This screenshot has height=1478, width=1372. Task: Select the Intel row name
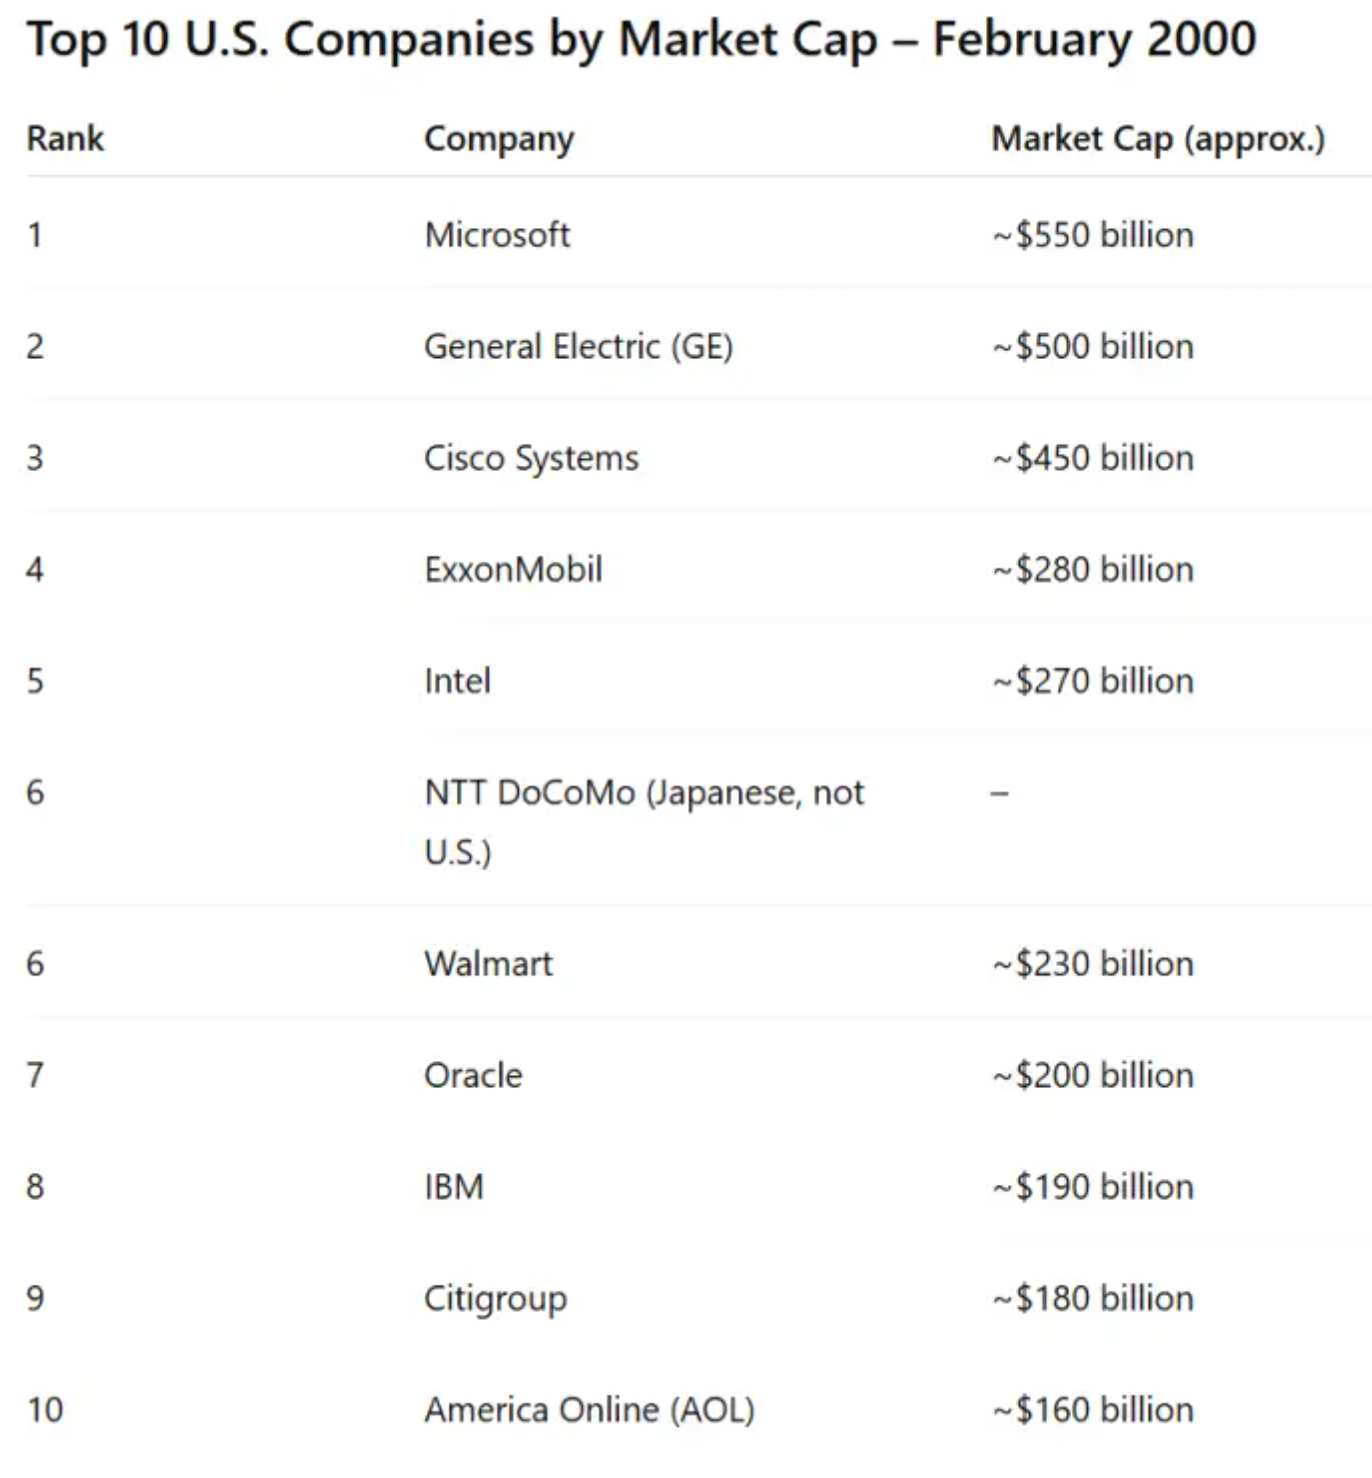pos(457,681)
